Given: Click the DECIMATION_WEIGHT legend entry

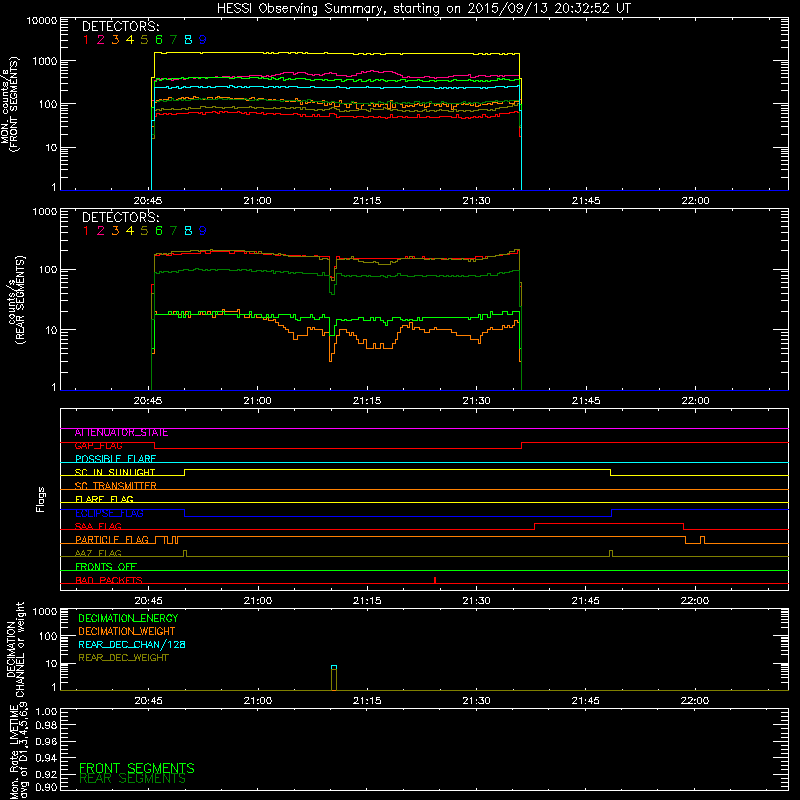Looking at the screenshot, I should tap(127, 632).
